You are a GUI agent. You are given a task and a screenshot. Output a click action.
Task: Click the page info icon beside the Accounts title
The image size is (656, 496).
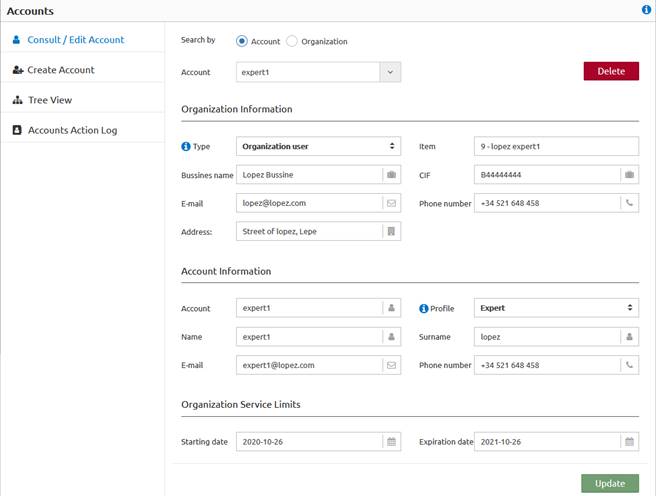(646, 10)
